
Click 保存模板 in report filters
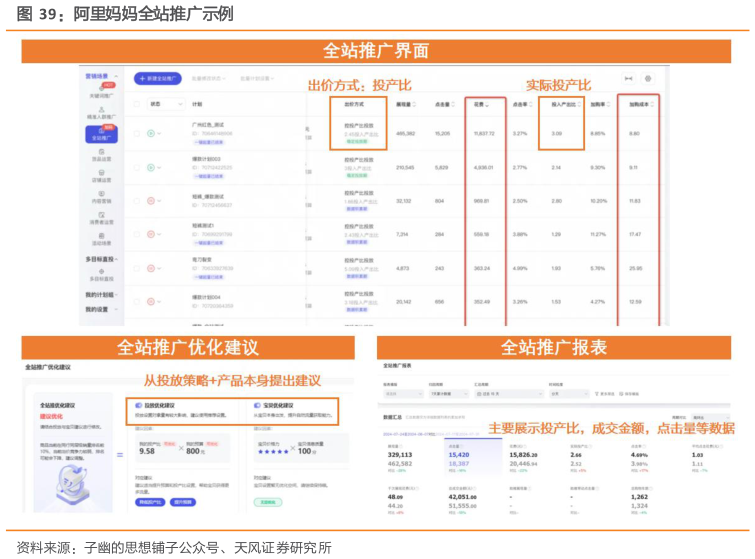[629, 394]
